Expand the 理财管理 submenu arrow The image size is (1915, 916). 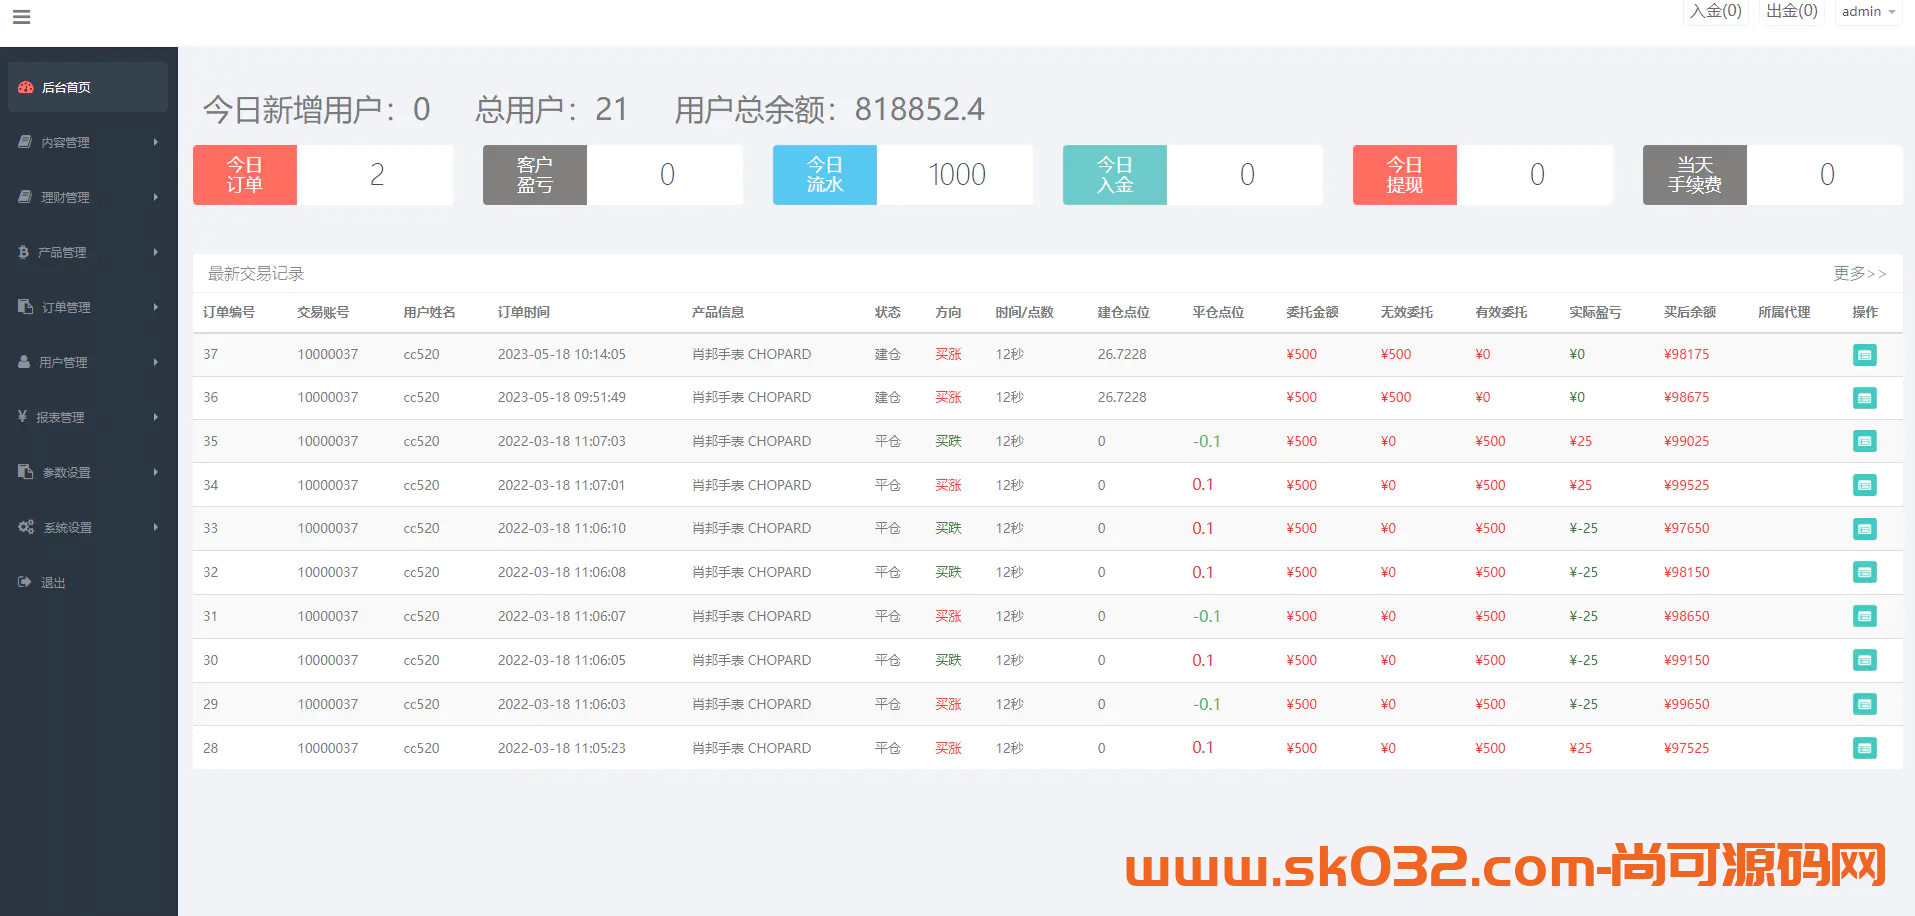coord(156,197)
